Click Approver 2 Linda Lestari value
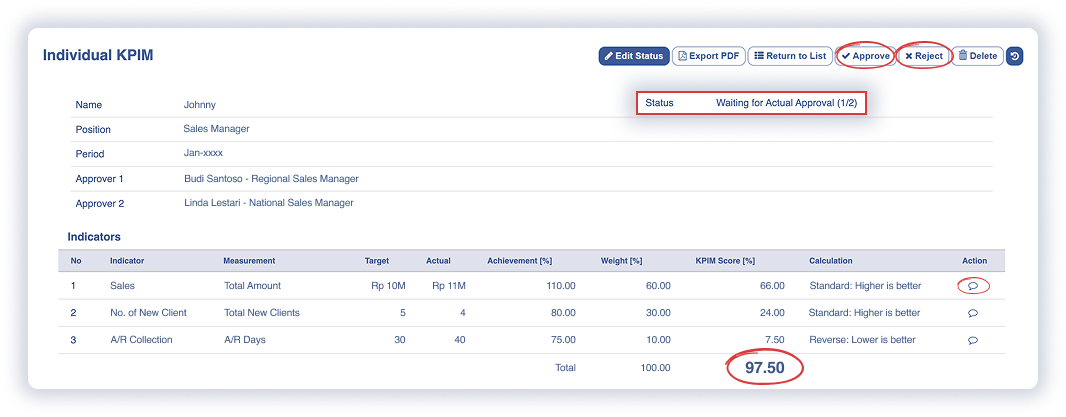The image size is (1066, 417). 268,203
